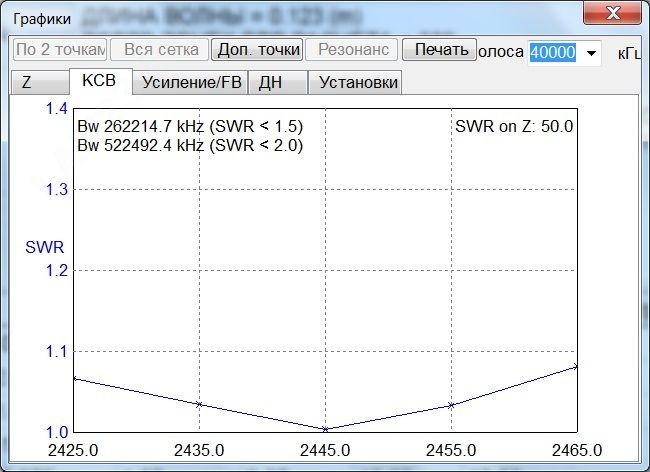
Task: Click the SWR axis title
Action: pyautogui.click(x=44, y=247)
